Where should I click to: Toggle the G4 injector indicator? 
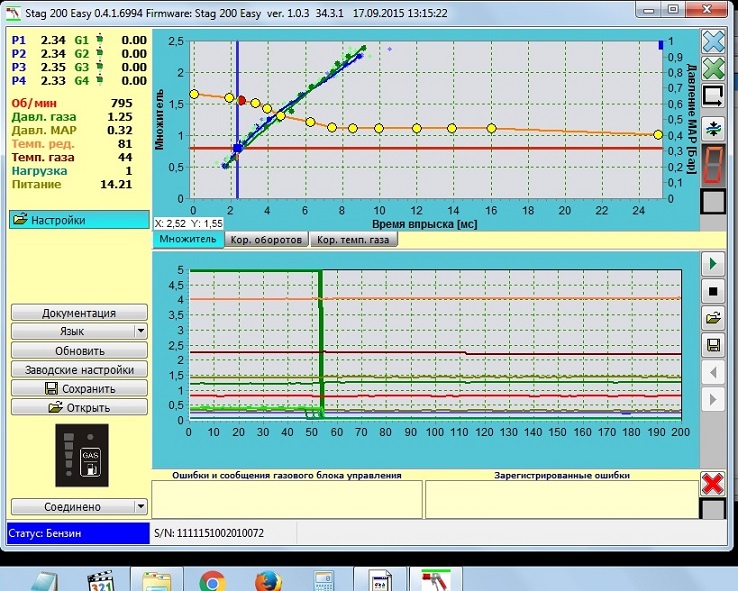pyautogui.click(x=100, y=80)
